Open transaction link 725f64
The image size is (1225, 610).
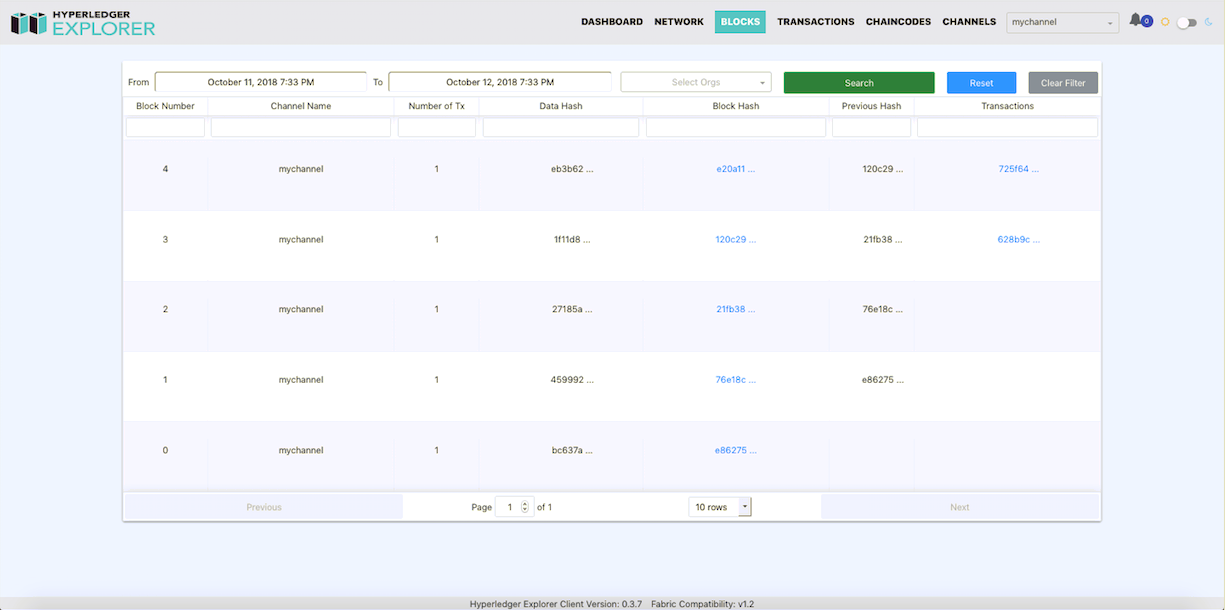1019,169
